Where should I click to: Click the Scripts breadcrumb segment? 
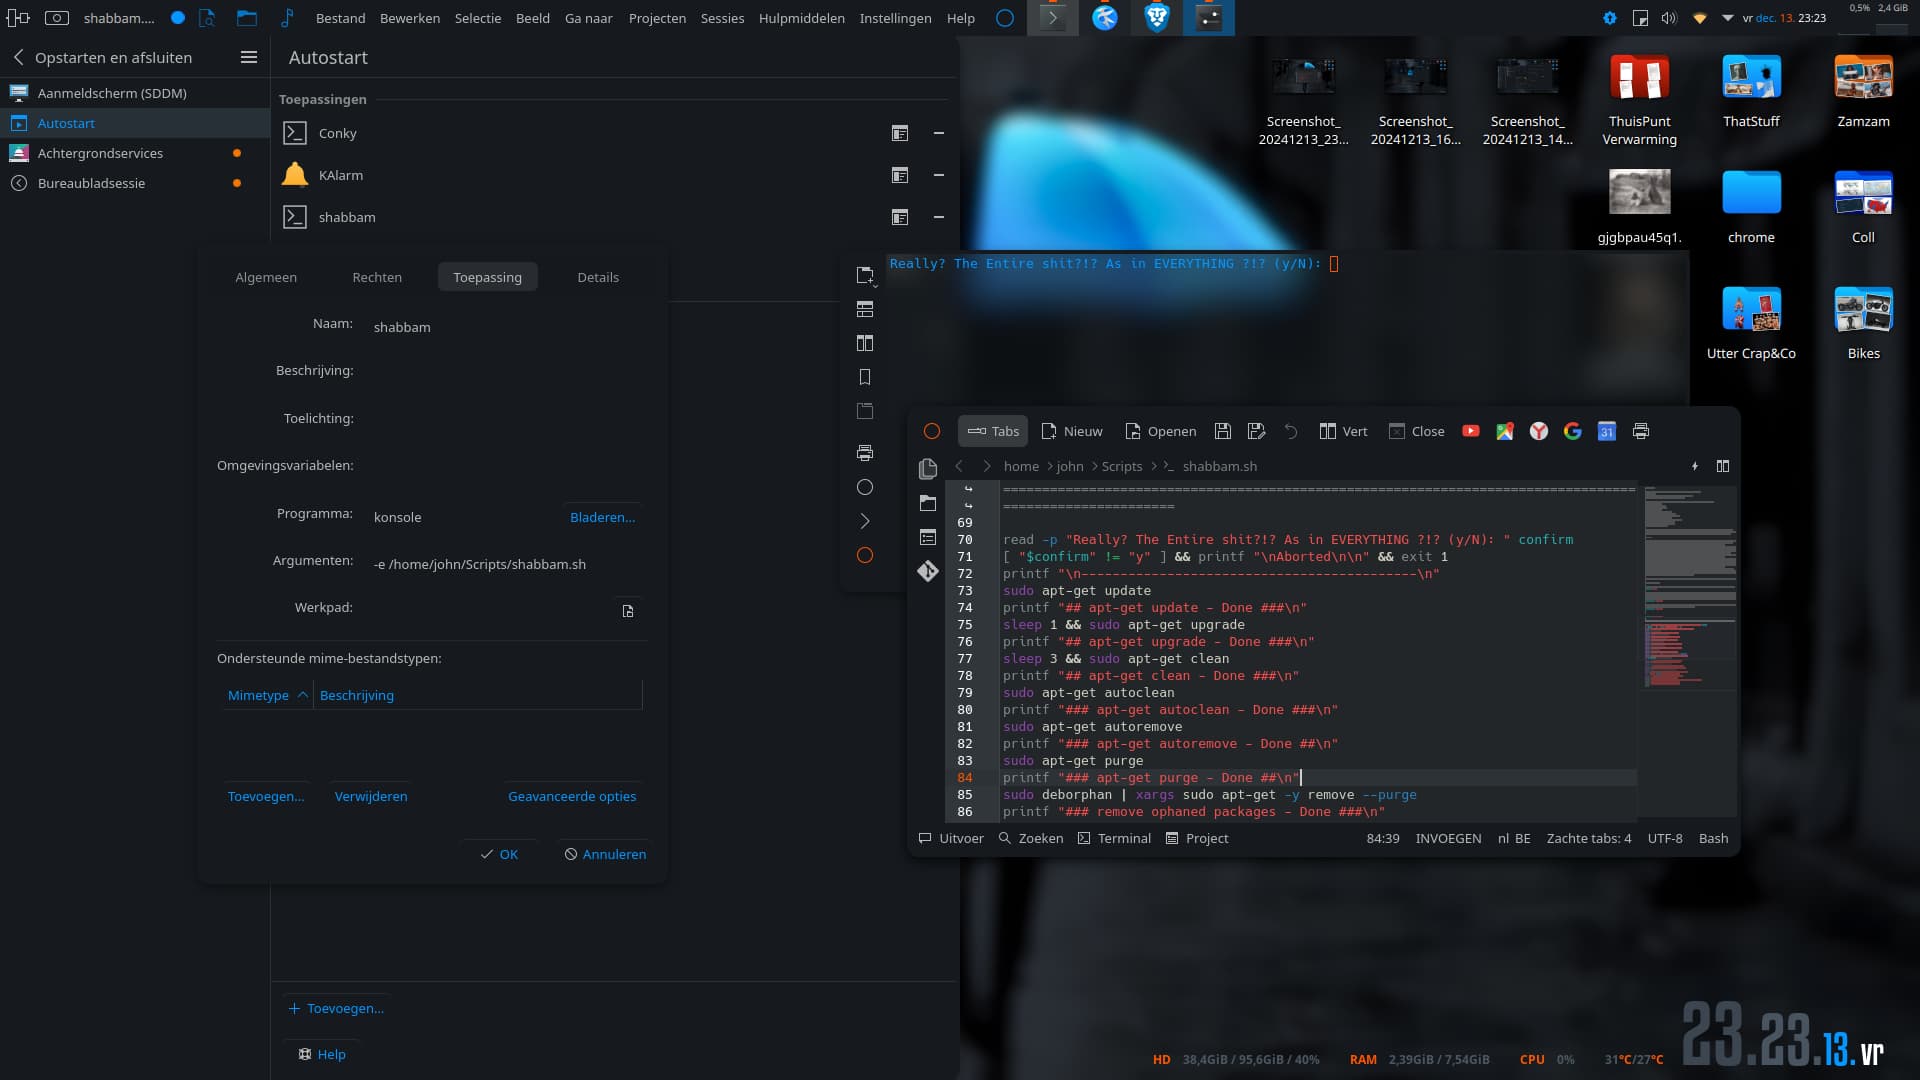coord(1121,466)
